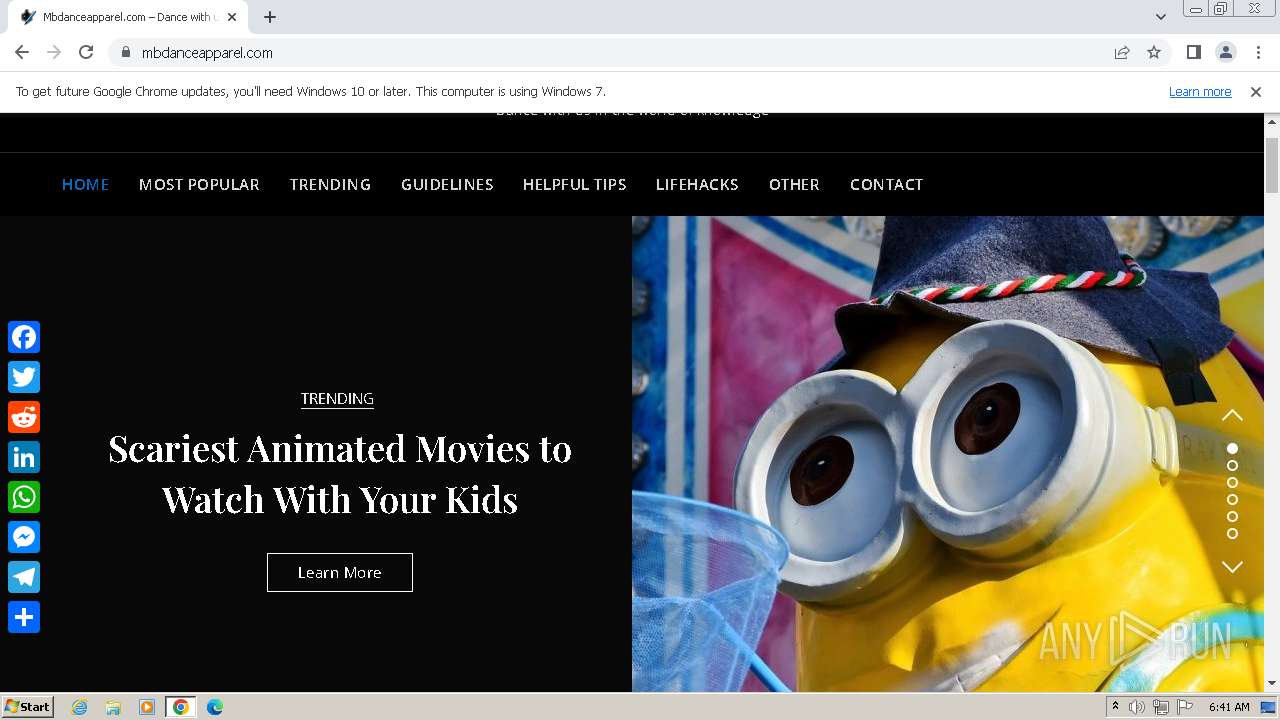
Task: Open OTHER menu item
Action: [794, 184]
